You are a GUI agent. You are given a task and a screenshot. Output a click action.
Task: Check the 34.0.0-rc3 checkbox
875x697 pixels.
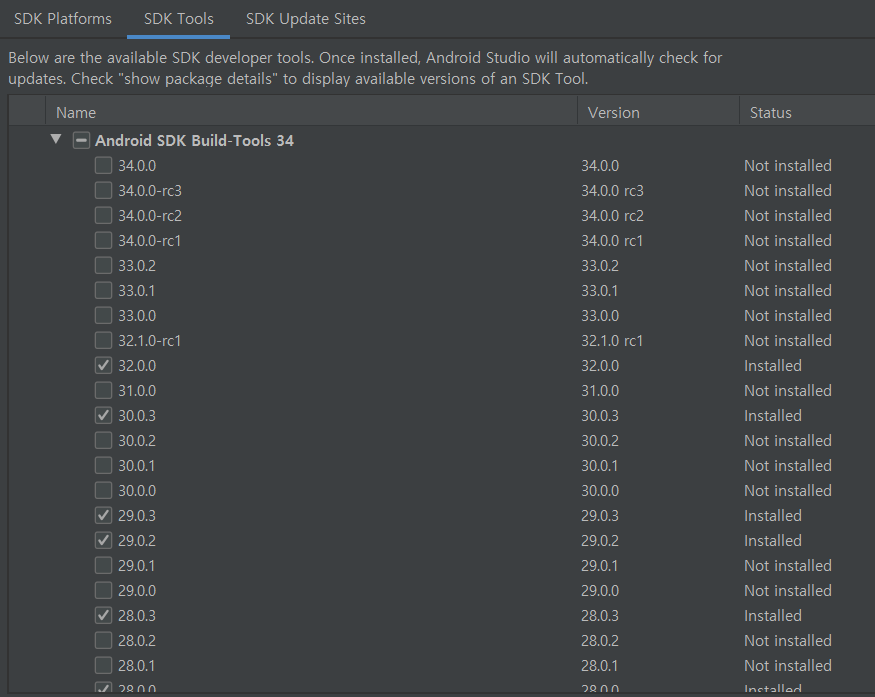[x=103, y=190]
